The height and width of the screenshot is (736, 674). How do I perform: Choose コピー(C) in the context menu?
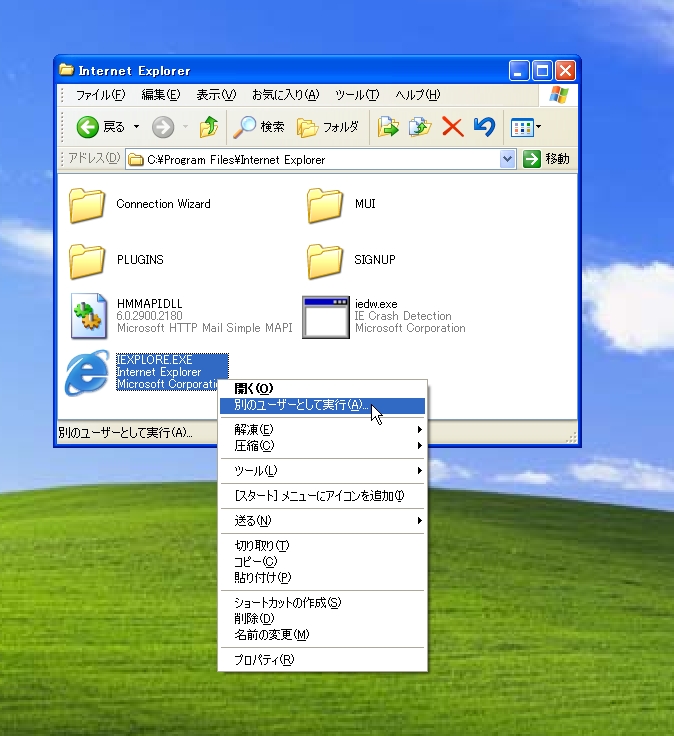point(322,561)
